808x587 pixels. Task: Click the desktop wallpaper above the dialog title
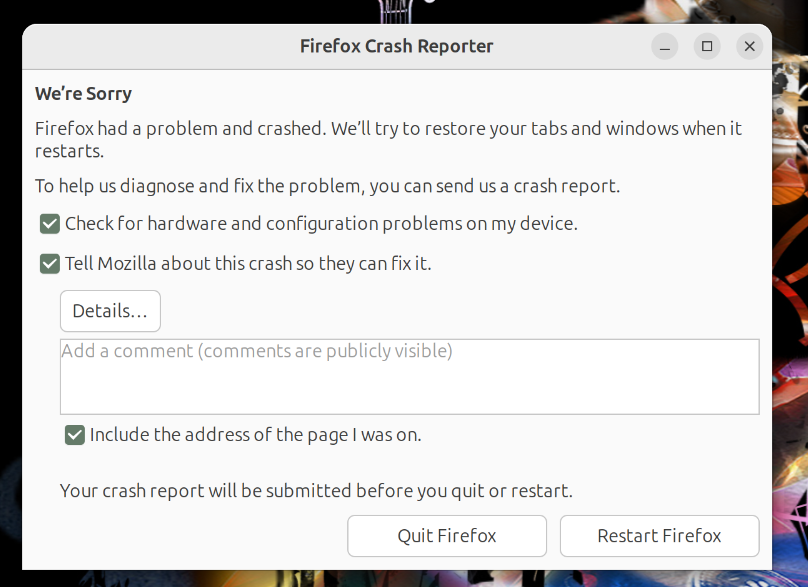(x=206, y=10)
